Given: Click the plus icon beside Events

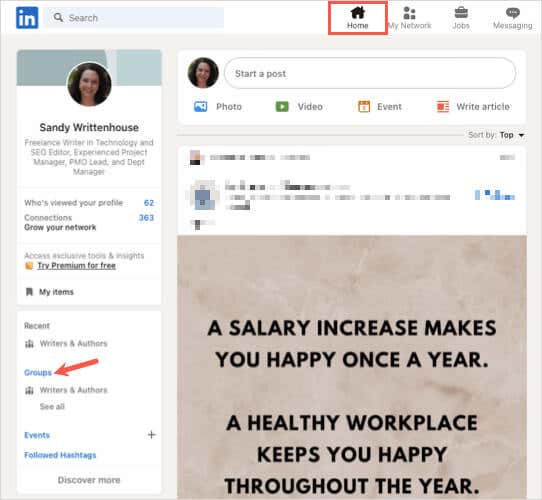Looking at the screenshot, I should click(151, 435).
